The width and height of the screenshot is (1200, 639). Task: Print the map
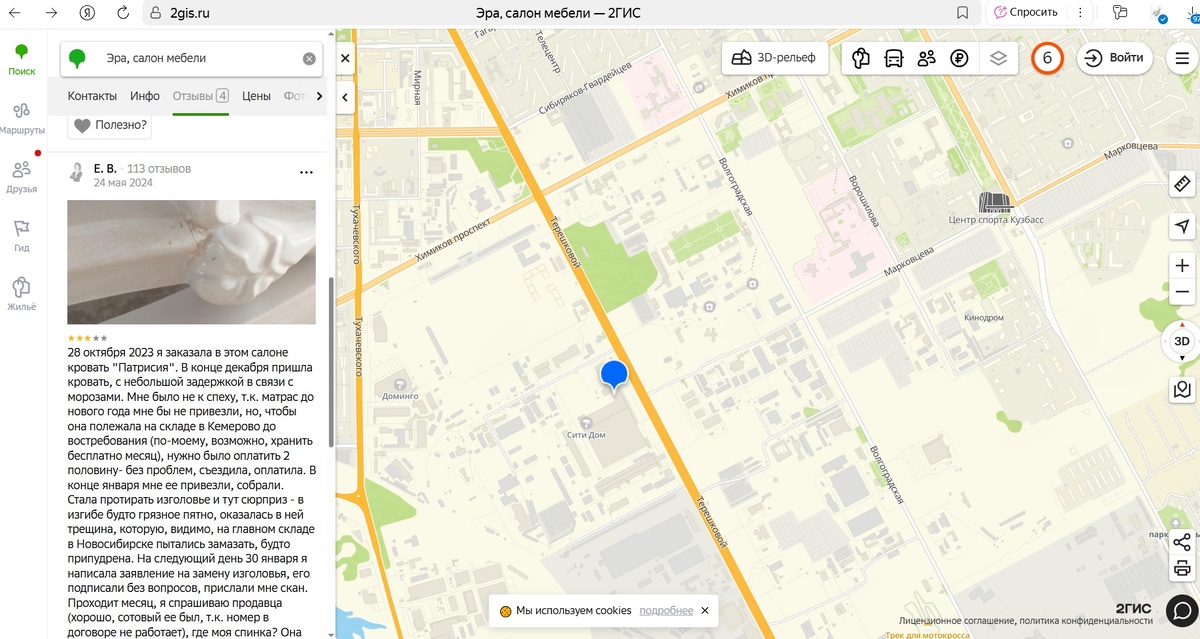click(1182, 570)
